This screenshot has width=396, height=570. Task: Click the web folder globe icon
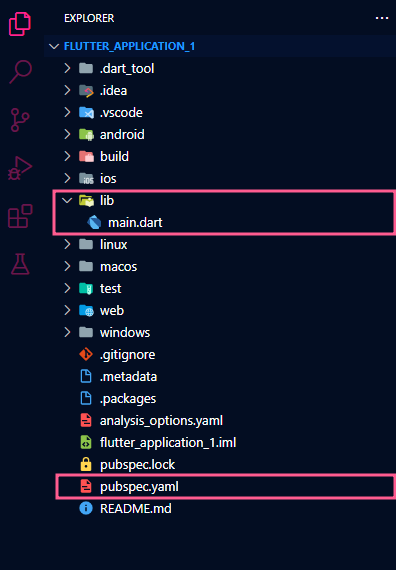coord(86,311)
